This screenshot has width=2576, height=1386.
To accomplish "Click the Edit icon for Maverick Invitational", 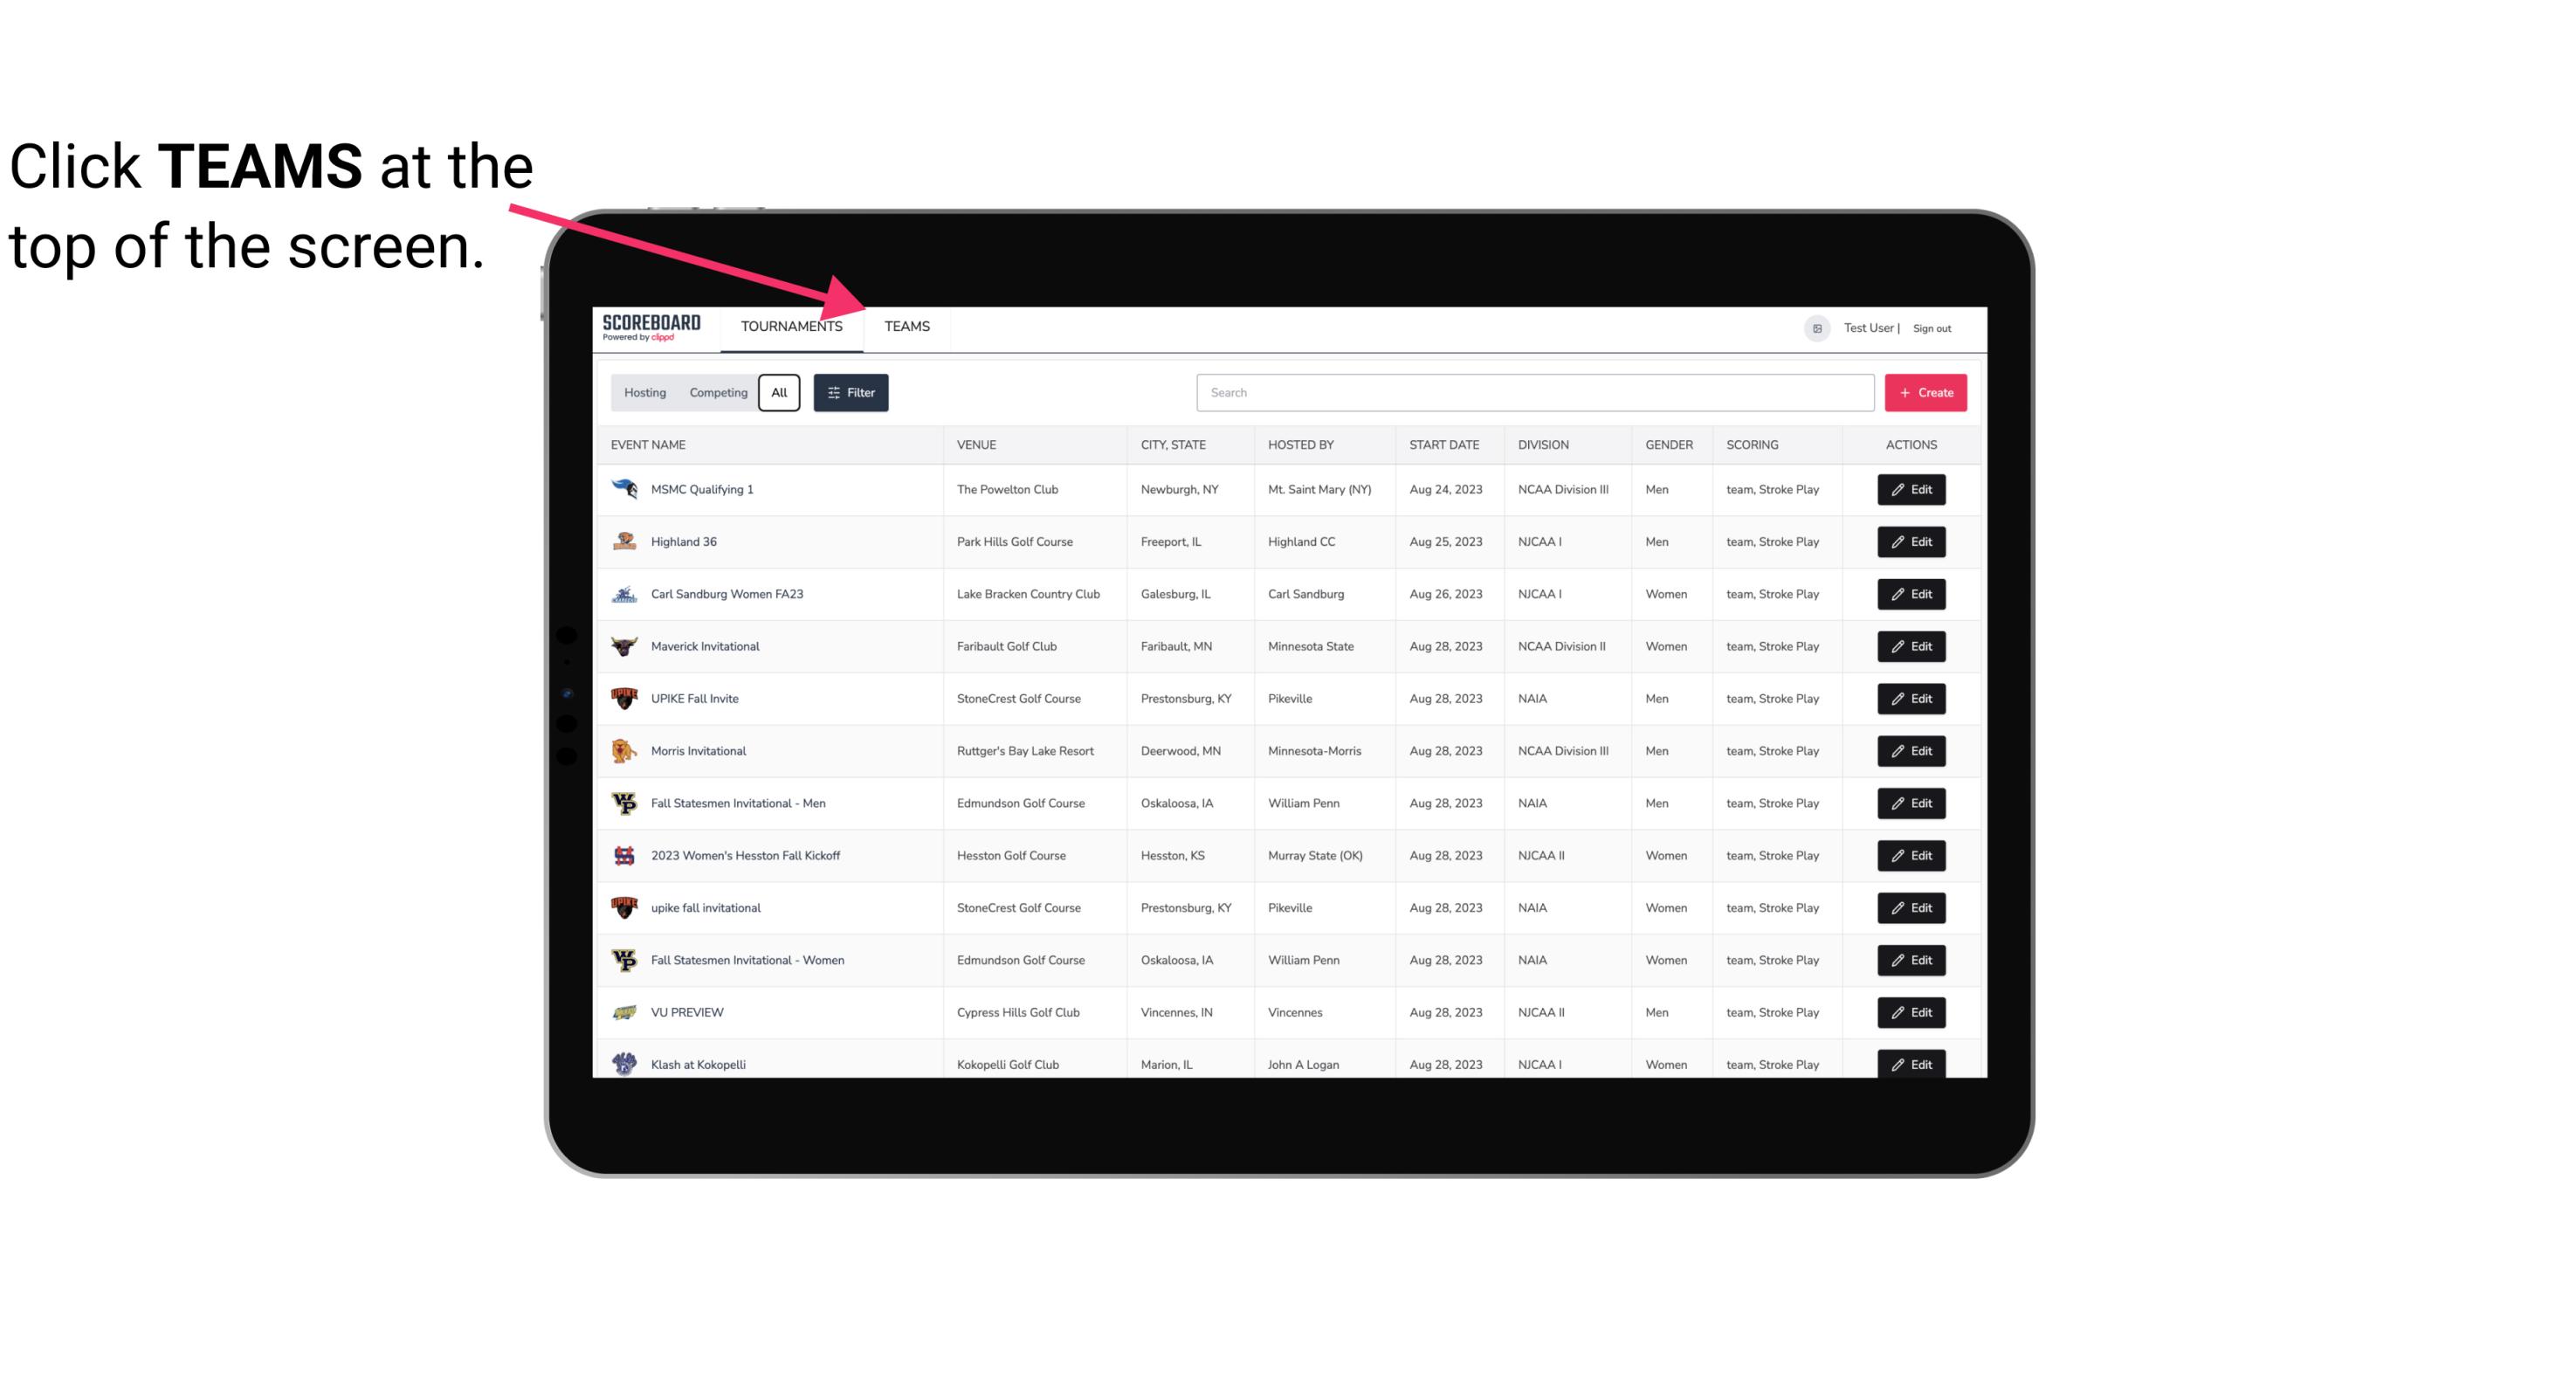I will [x=1912, y=645].
